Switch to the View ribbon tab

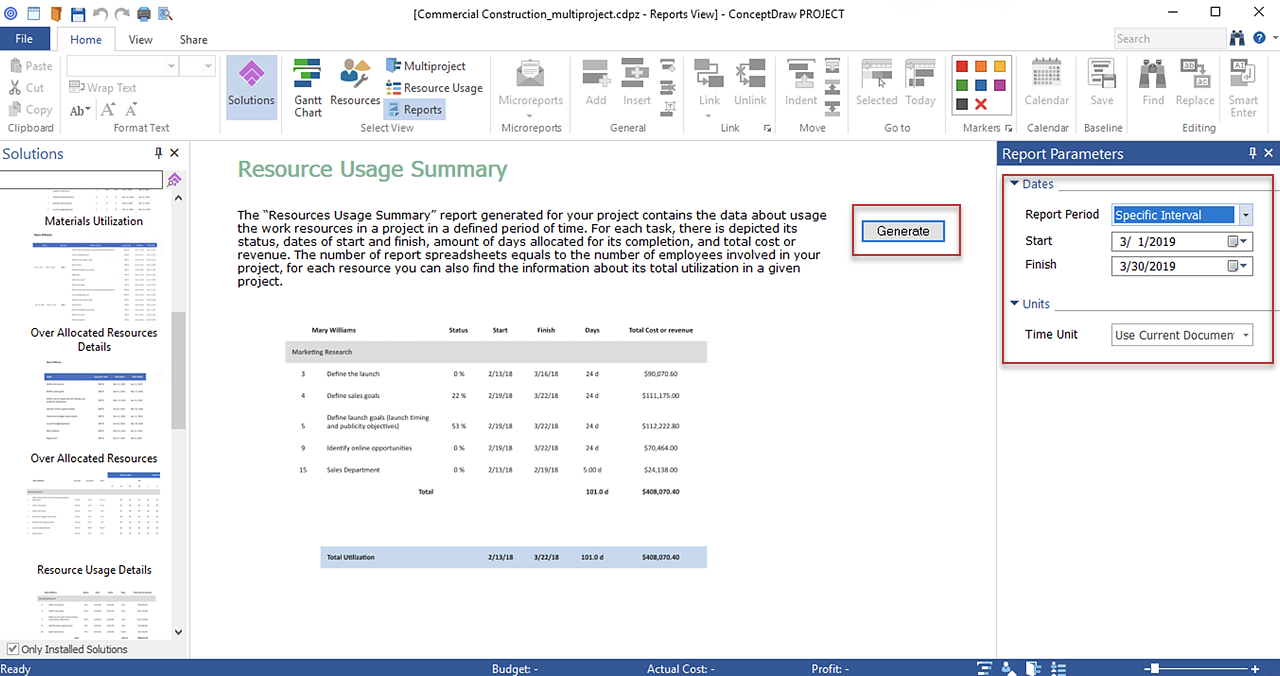140,40
